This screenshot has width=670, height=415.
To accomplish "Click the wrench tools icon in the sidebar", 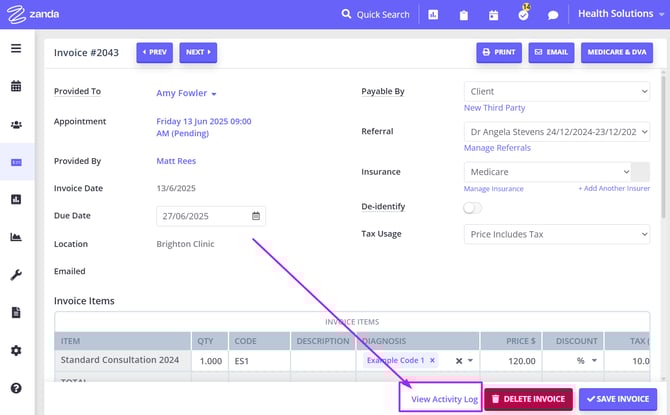I will pyautogui.click(x=16, y=275).
